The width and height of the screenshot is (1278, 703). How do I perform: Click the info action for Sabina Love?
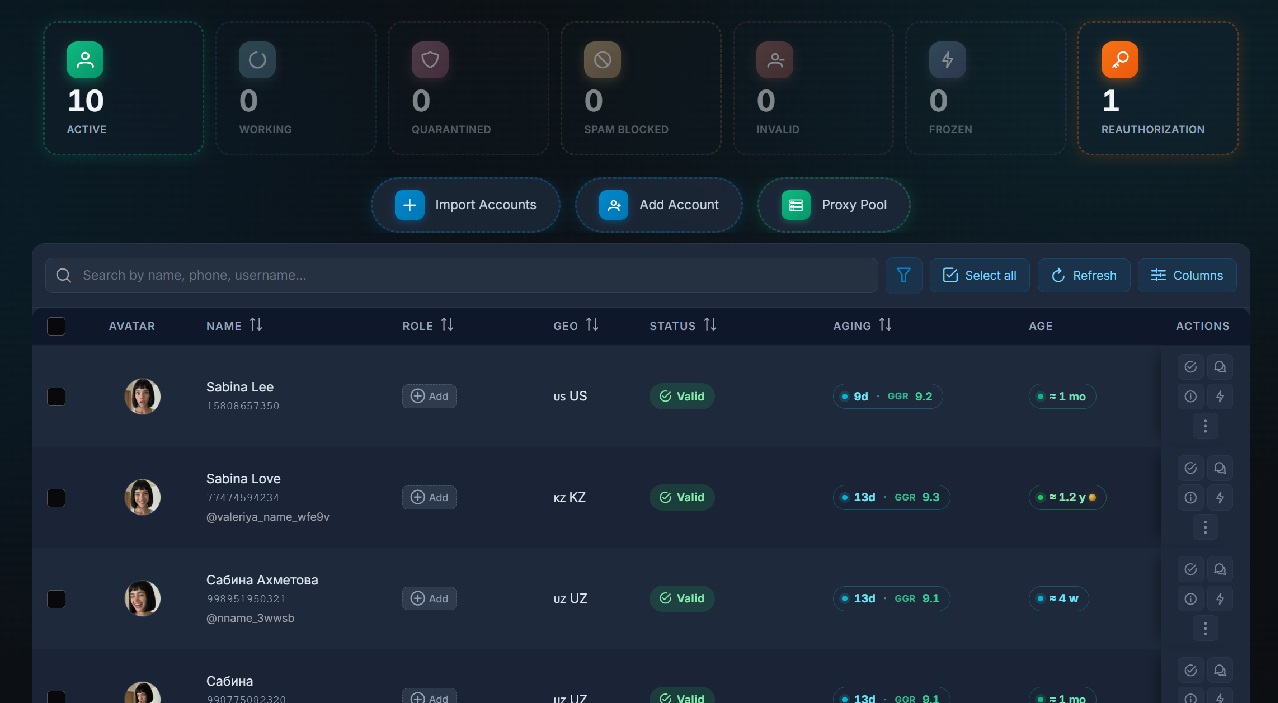pyautogui.click(x=1190, y=497)
